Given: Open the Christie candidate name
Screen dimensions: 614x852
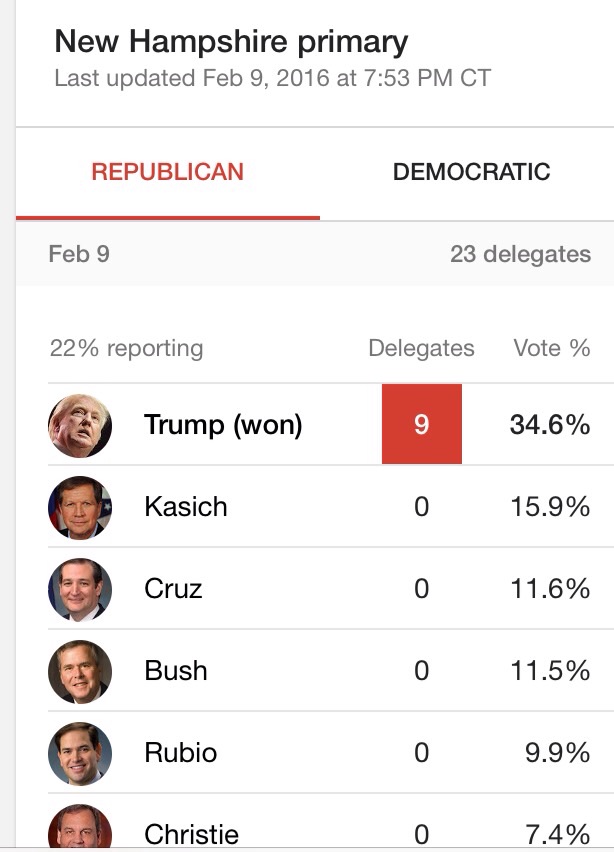Looking at the screenshot, I should coord(191,835).
